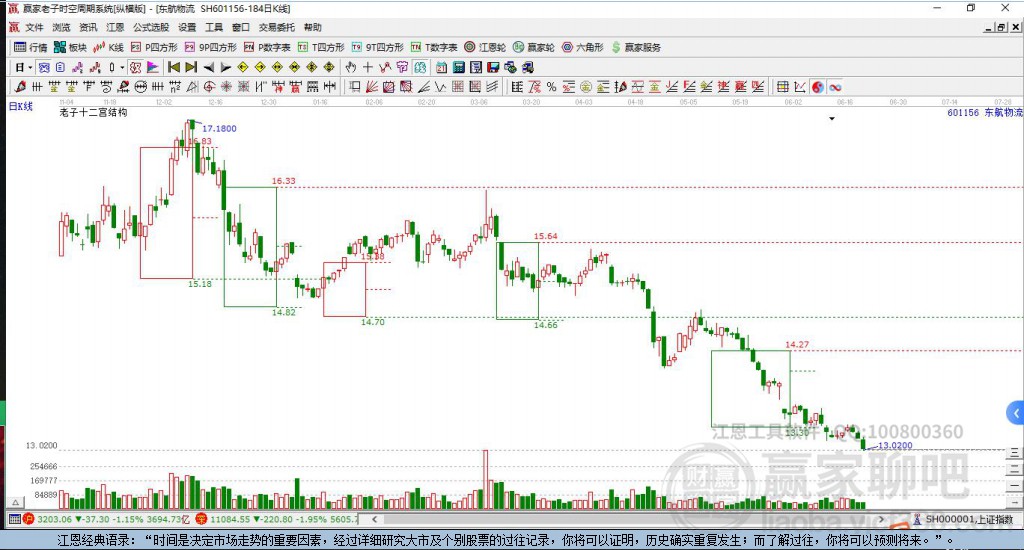This screenshot has width=1024, height=550.
Task: Restore the inner document window
Action: tap(1001, 27)
